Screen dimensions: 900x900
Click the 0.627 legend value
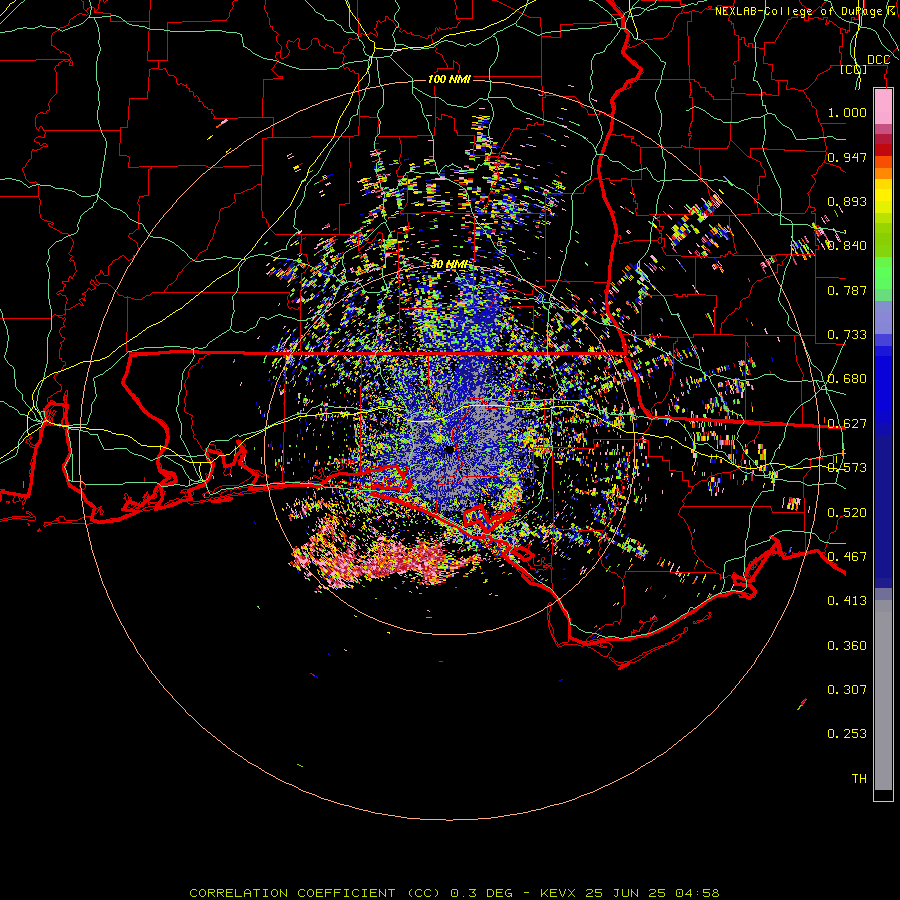pos(847,424)
